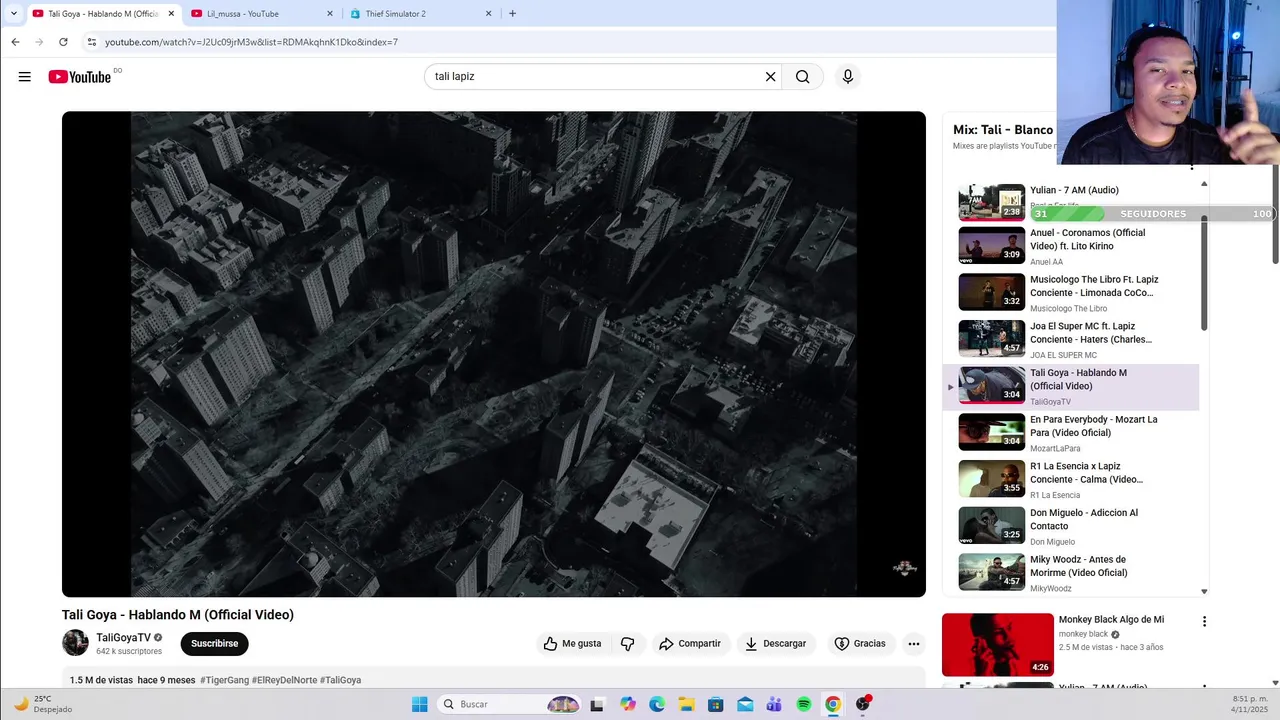Click the video player to toggle playback

pos(494,354)
